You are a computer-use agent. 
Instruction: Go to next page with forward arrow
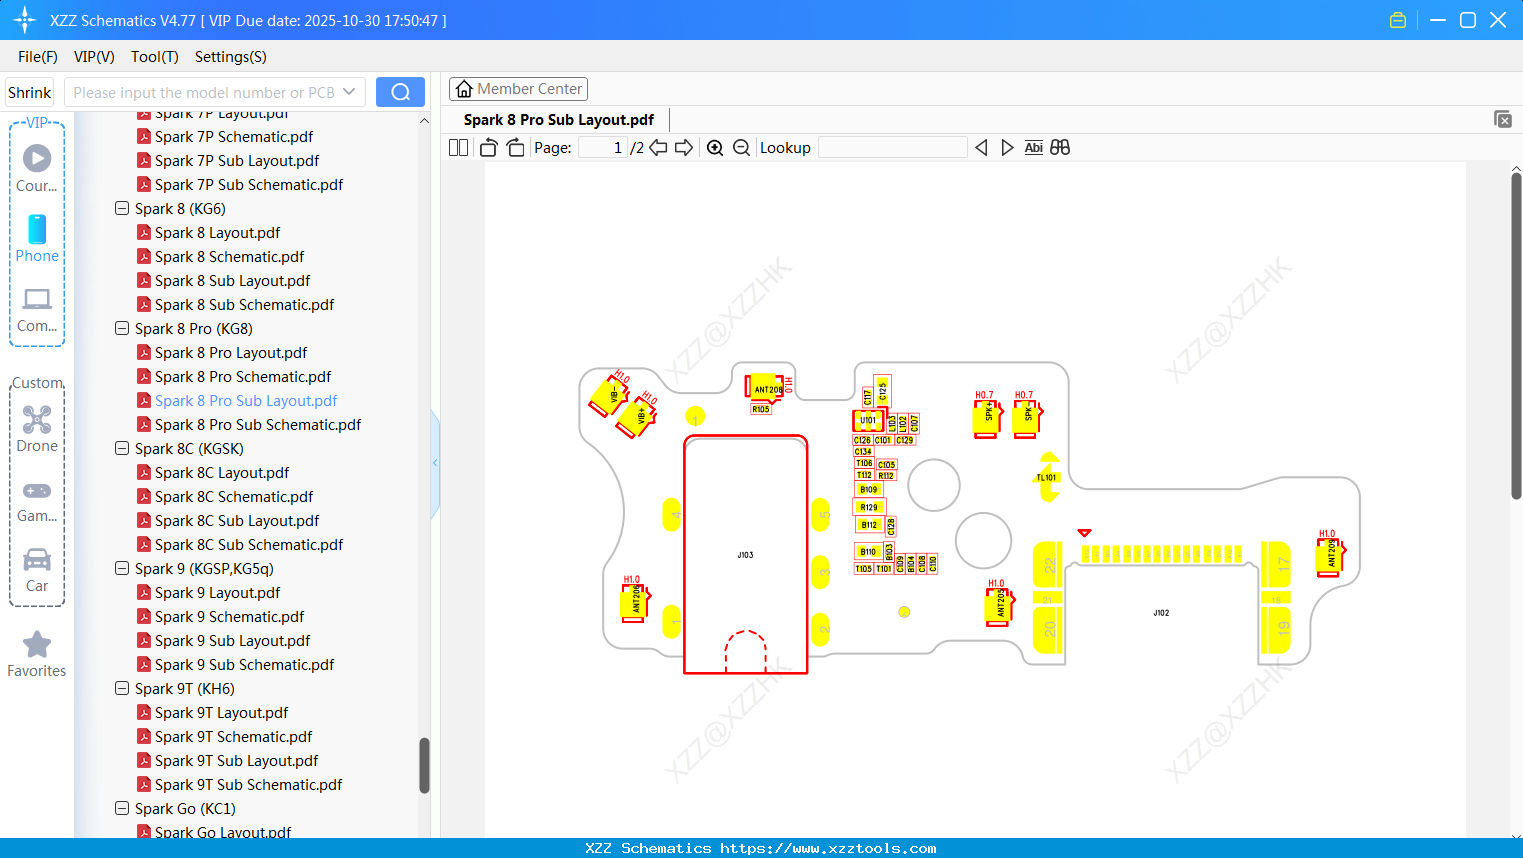point(682,147)
